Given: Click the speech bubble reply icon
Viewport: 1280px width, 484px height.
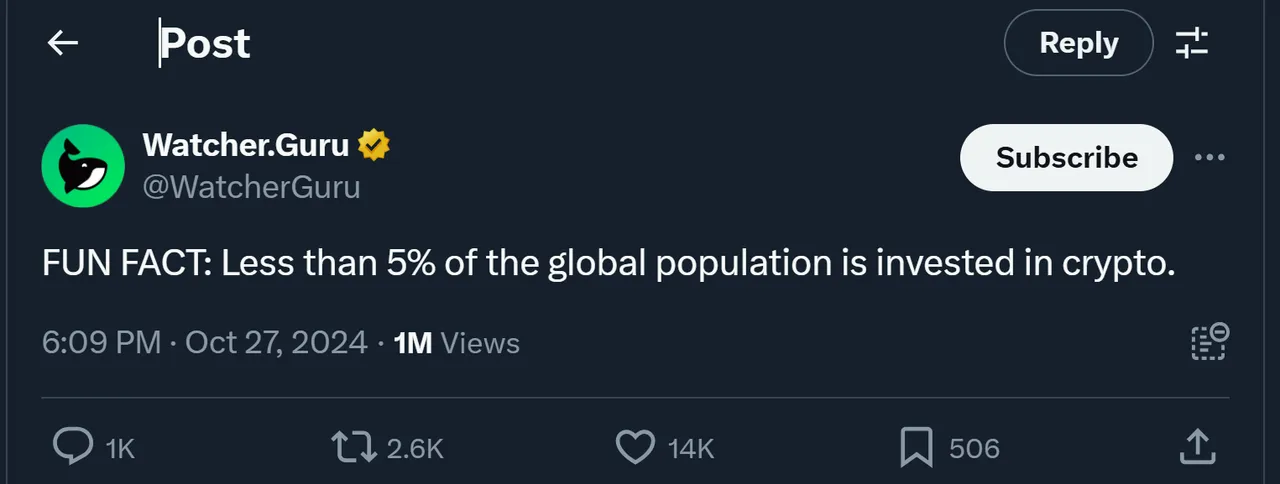Looking at the screenshot, I should click(x=73, y=447).
